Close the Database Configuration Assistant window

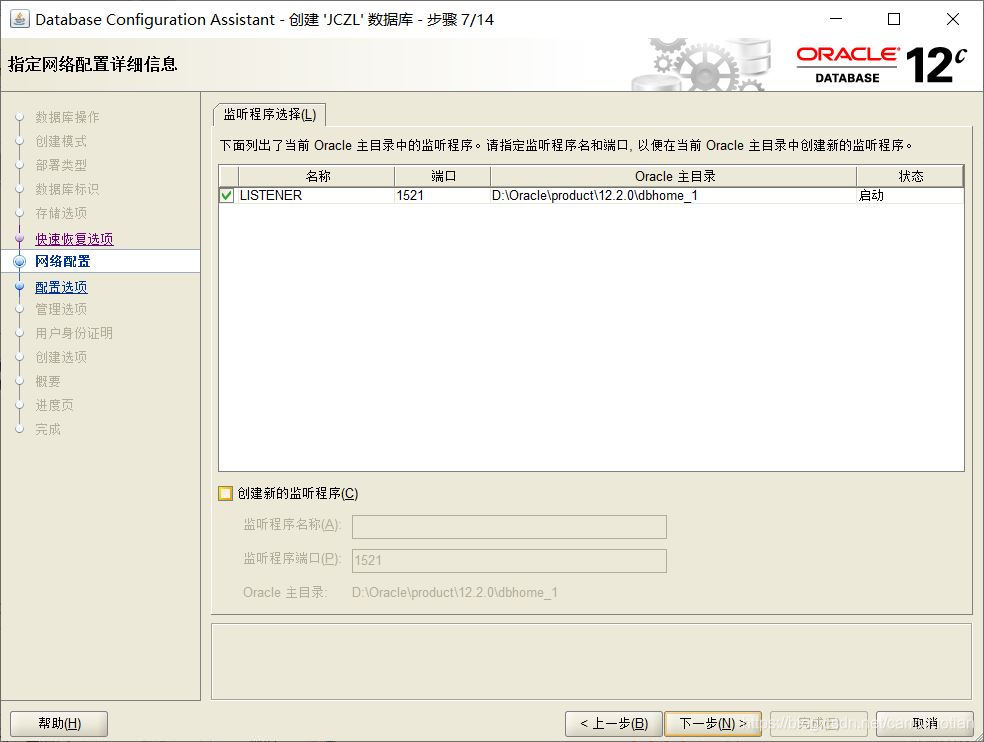click(x=953, y=19)
